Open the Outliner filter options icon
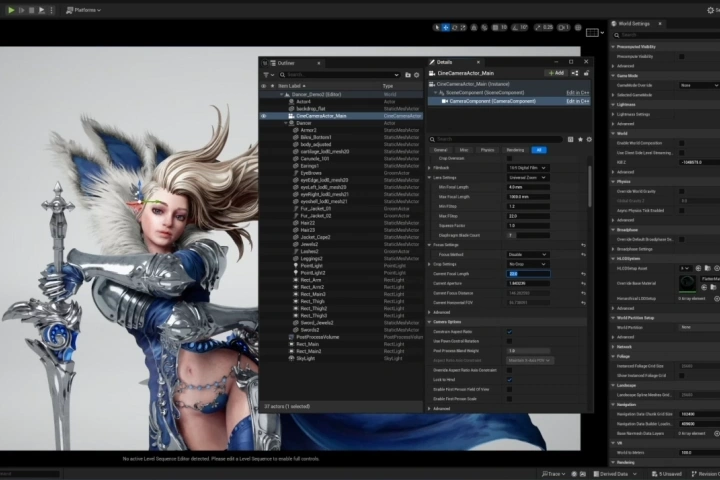This screenshot has height=480, width=720. coord(268,75)
